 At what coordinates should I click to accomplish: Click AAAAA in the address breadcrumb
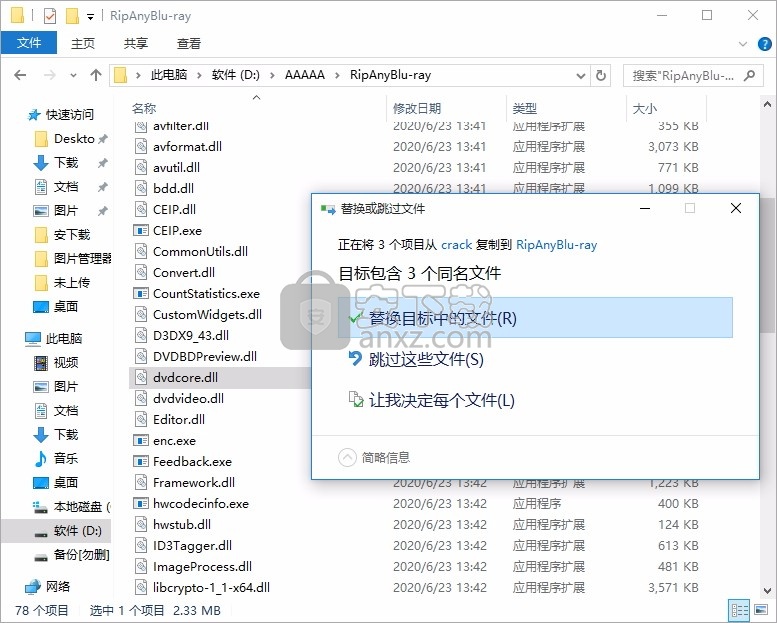[x=305, y=75]
